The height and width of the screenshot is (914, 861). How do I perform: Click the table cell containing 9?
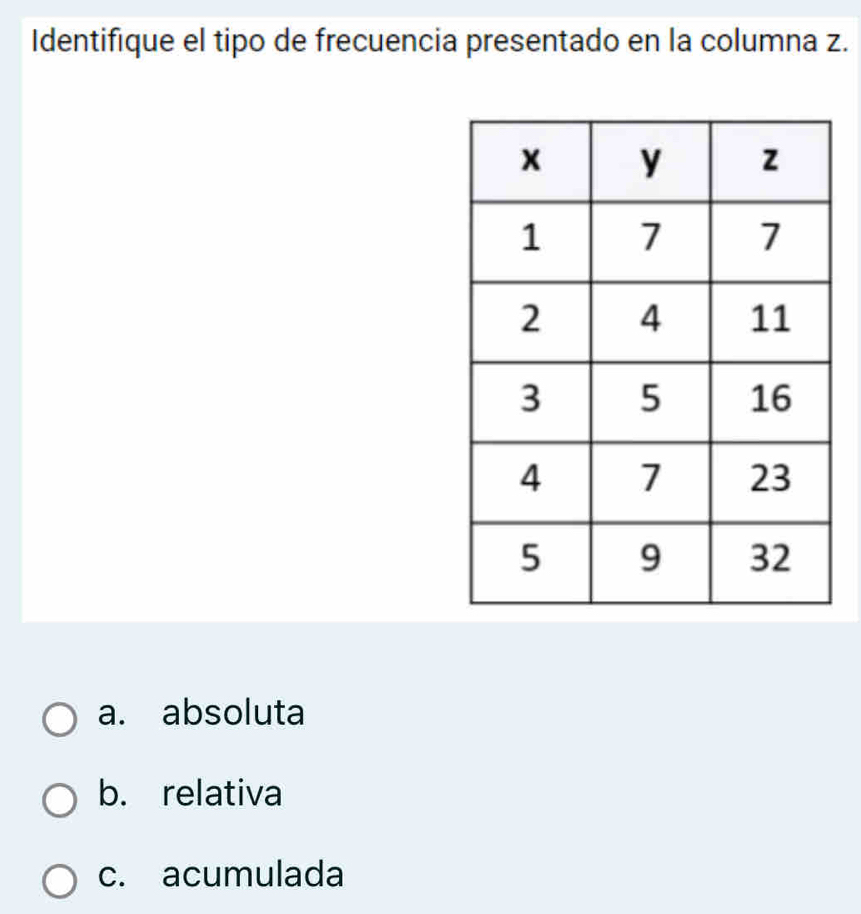click(x=650, y=561)
